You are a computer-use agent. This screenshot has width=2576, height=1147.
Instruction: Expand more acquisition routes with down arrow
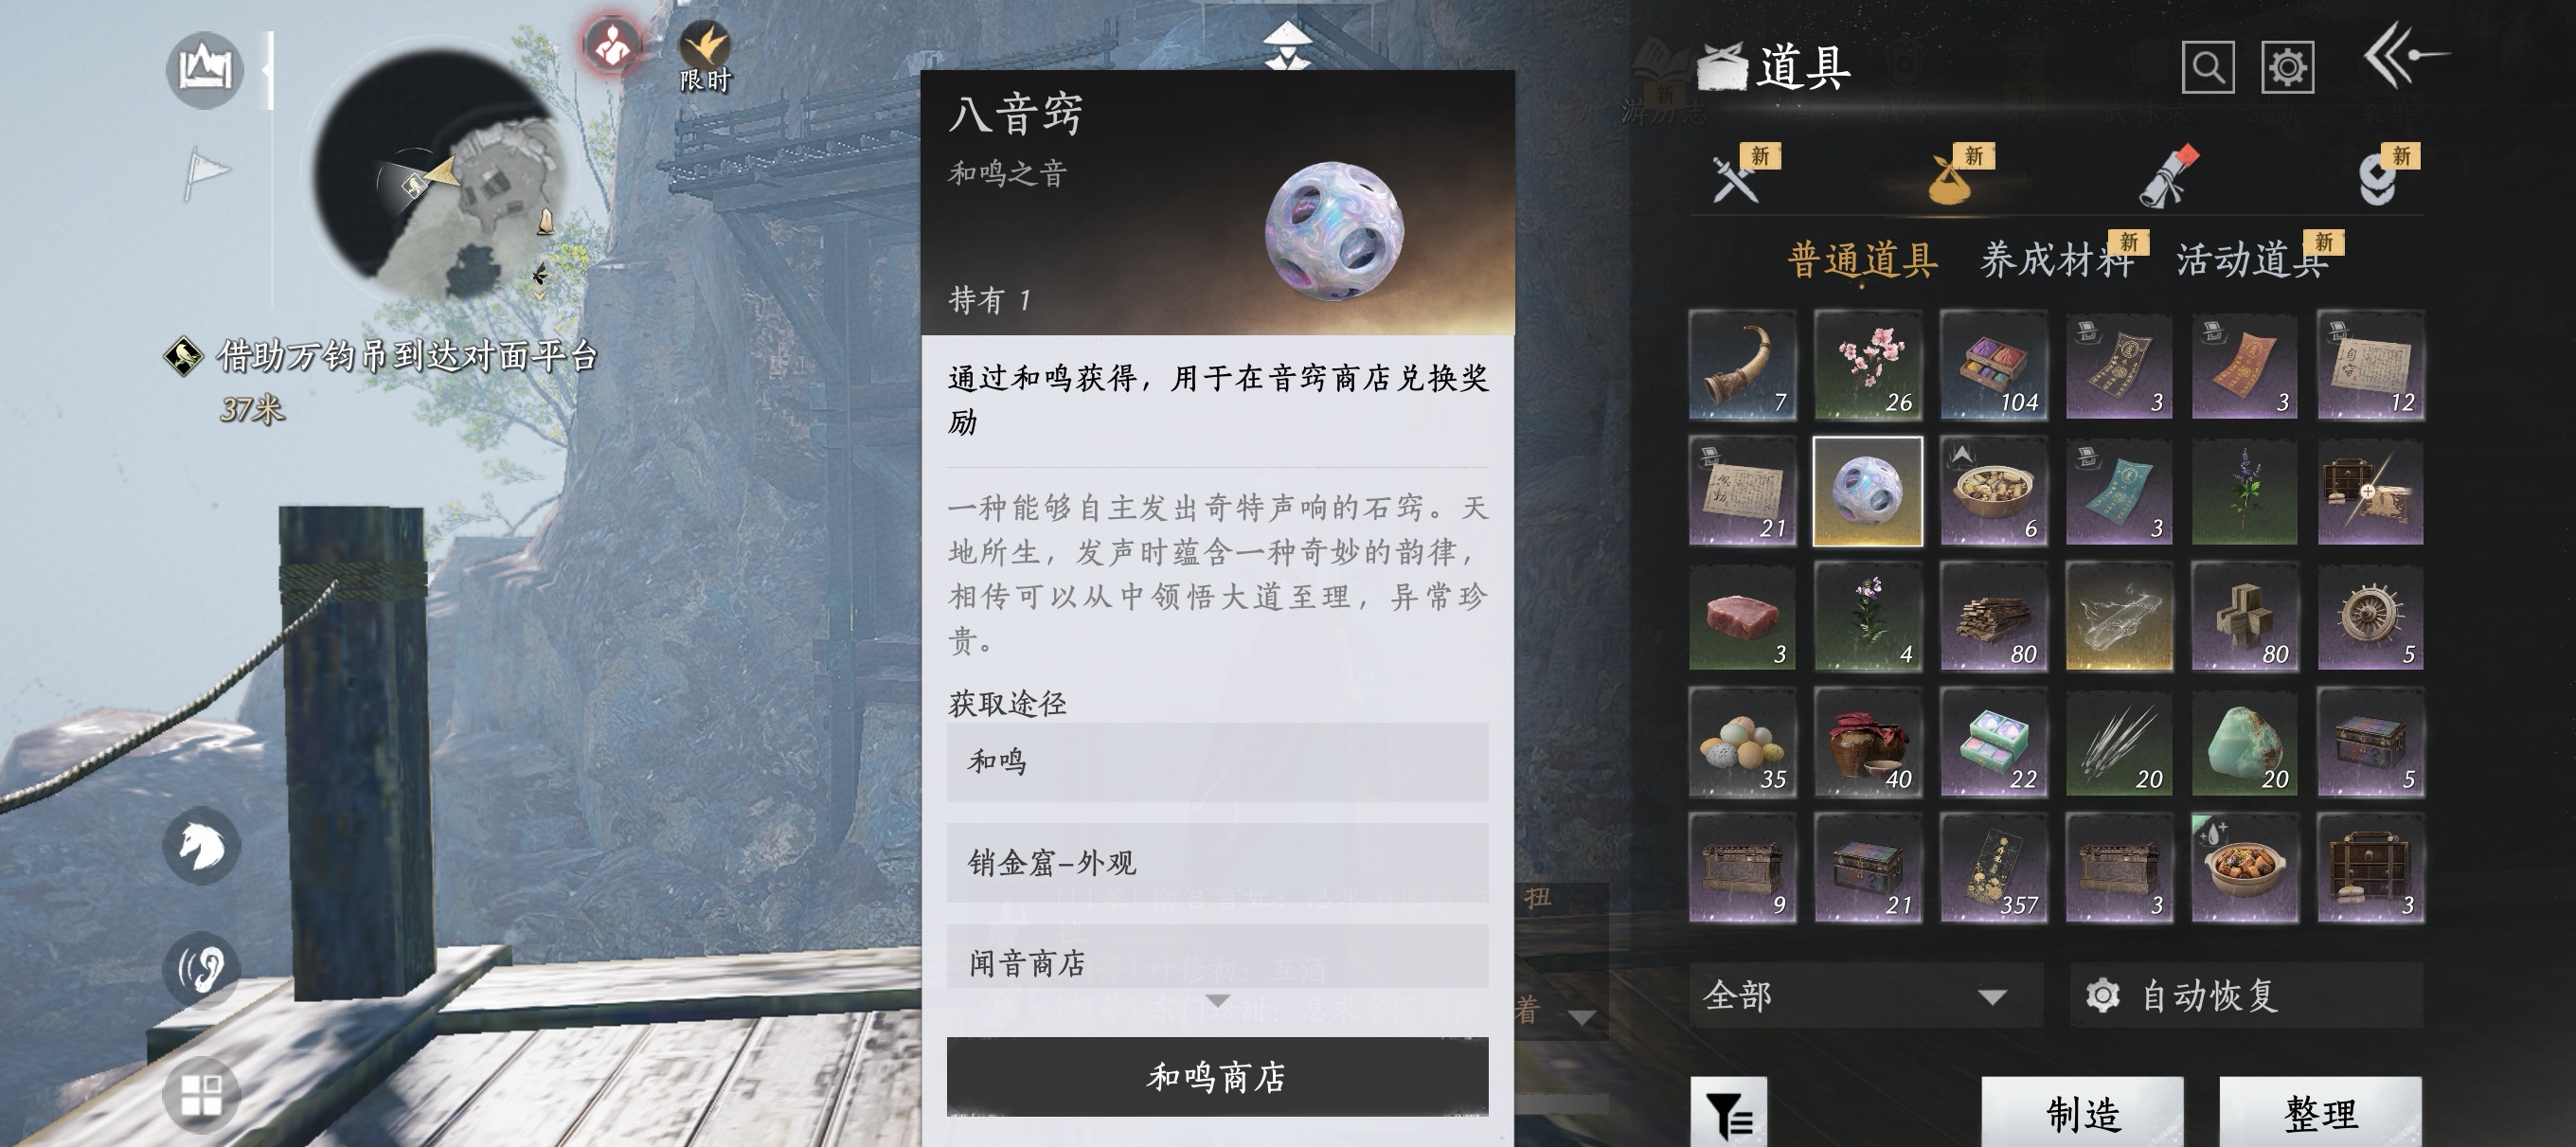click(1217, 1000)
